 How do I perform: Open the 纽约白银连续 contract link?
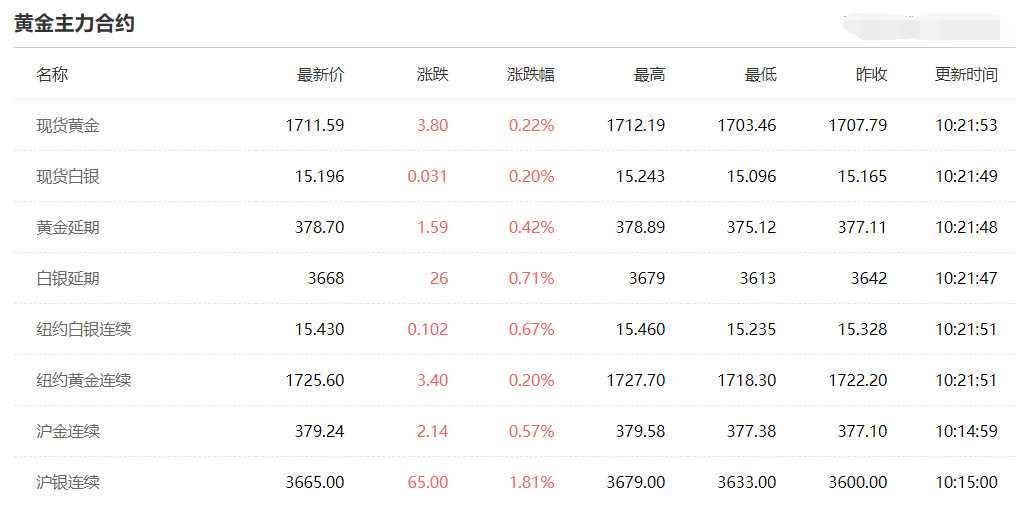[84, 329]
